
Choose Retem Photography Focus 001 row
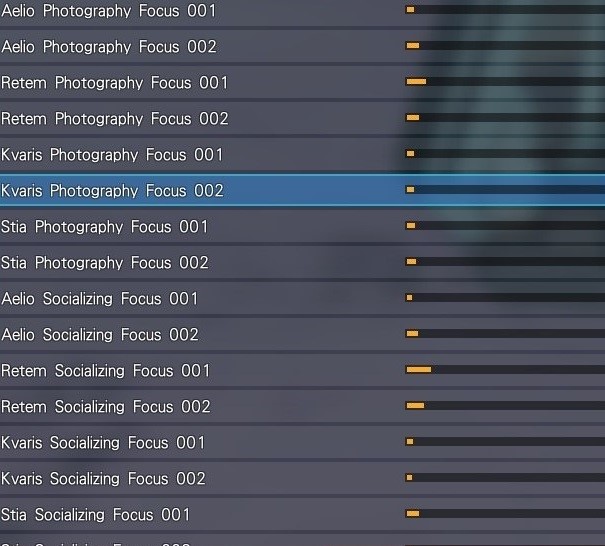[x=302, y=82]
